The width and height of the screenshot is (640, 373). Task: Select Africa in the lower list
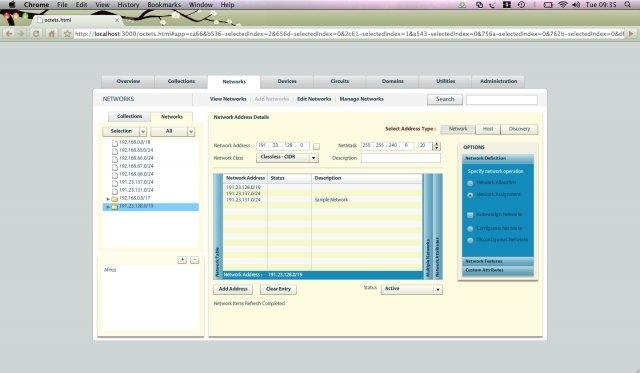pos(110,270)
